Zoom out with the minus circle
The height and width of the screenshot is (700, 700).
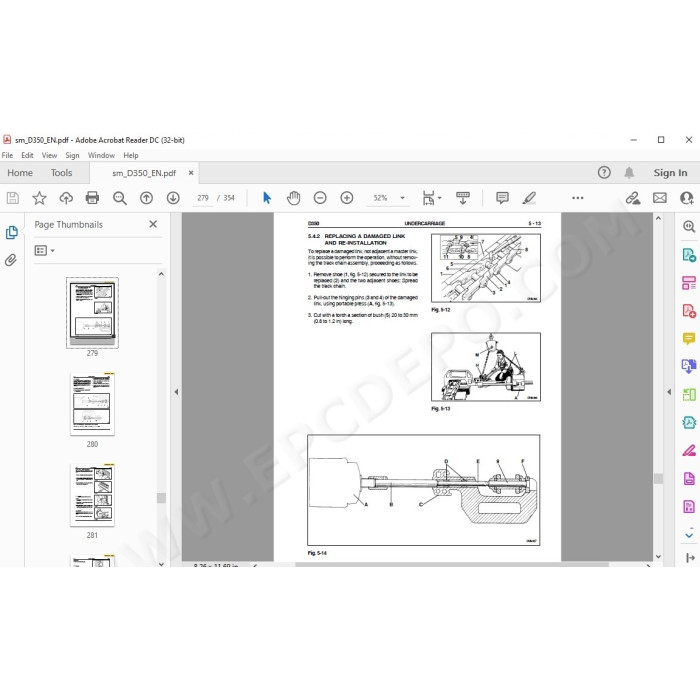point(320,198)
